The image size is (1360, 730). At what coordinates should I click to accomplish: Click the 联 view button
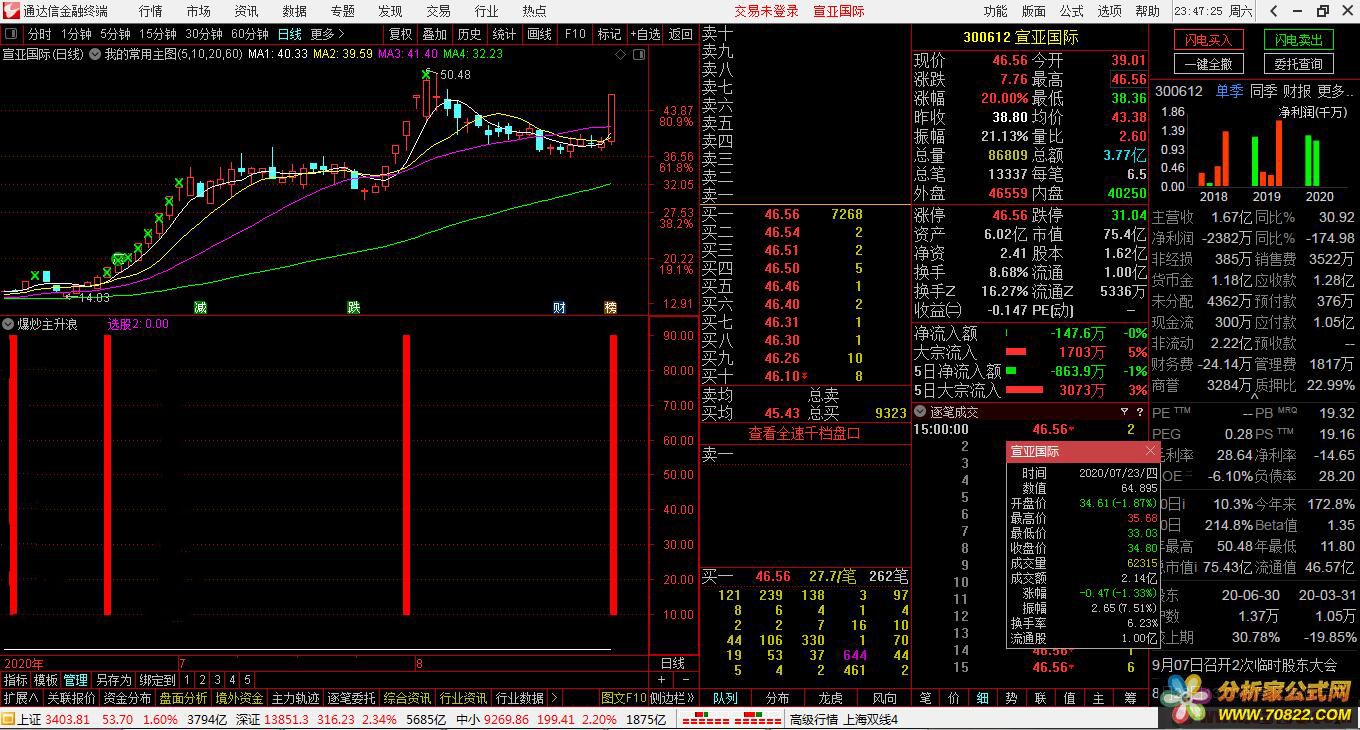coord(1041,698)
